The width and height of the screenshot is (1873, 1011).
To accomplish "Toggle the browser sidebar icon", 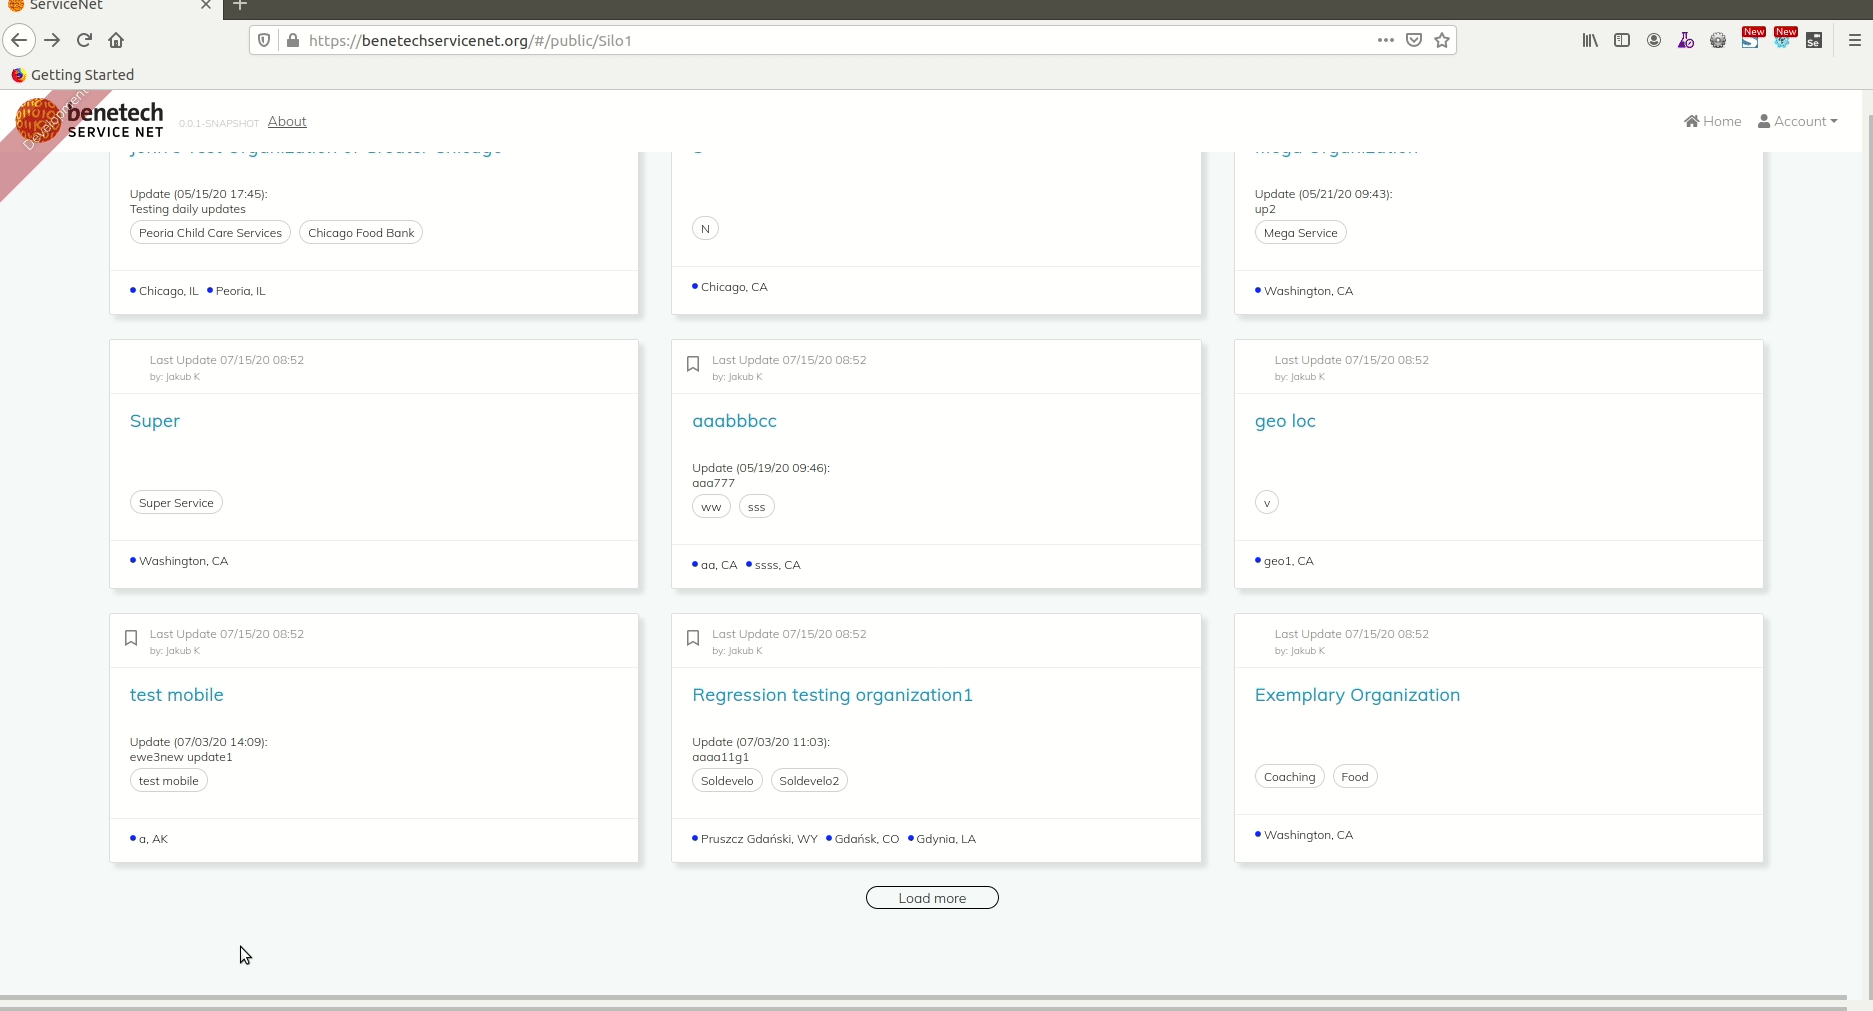I will coord(1622,40).
